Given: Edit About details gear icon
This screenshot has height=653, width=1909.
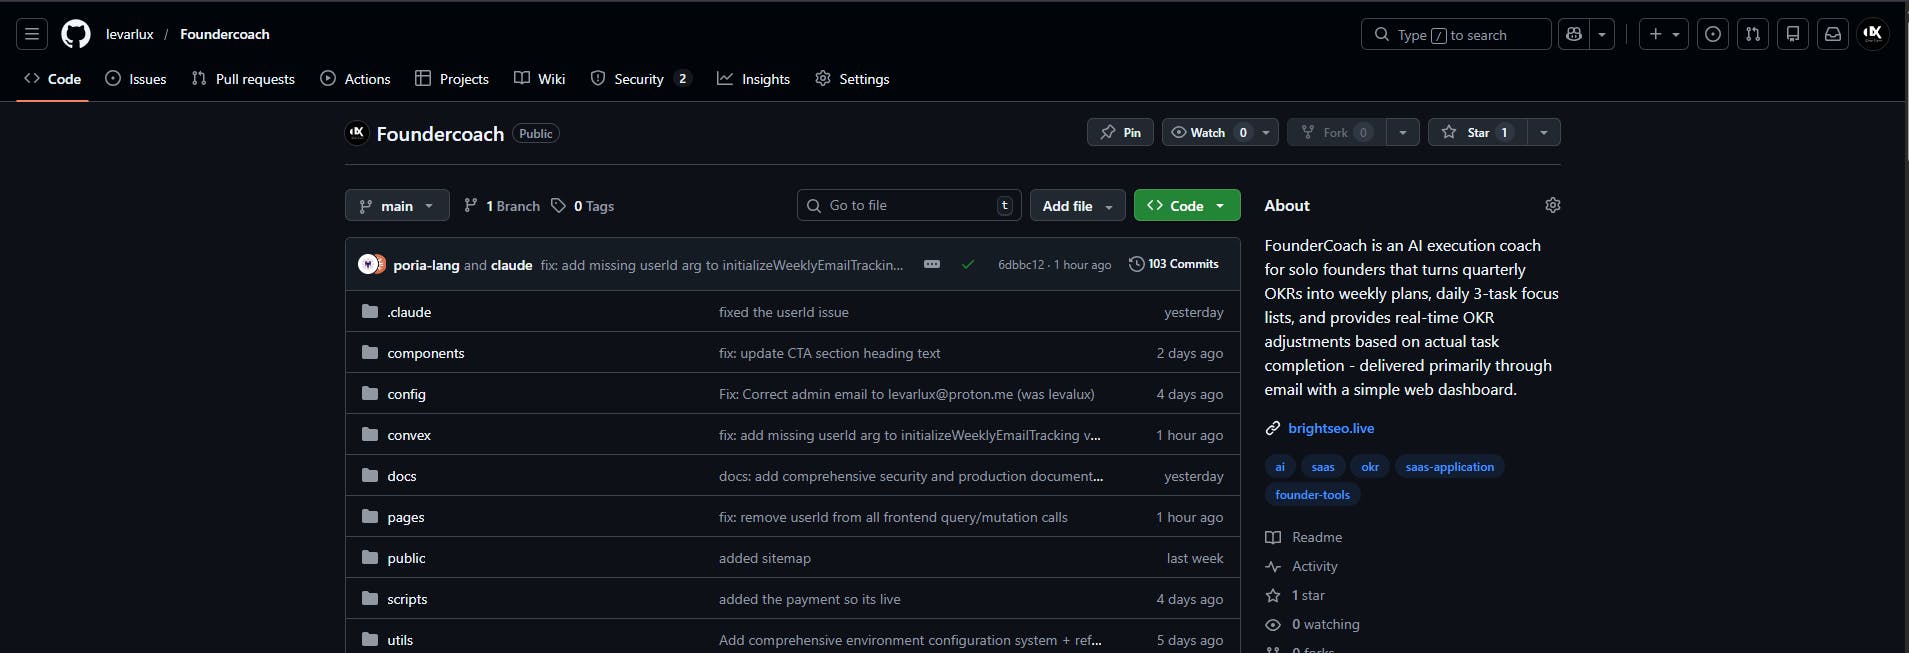Looking at the screenshot, I should click(1552, 205).
